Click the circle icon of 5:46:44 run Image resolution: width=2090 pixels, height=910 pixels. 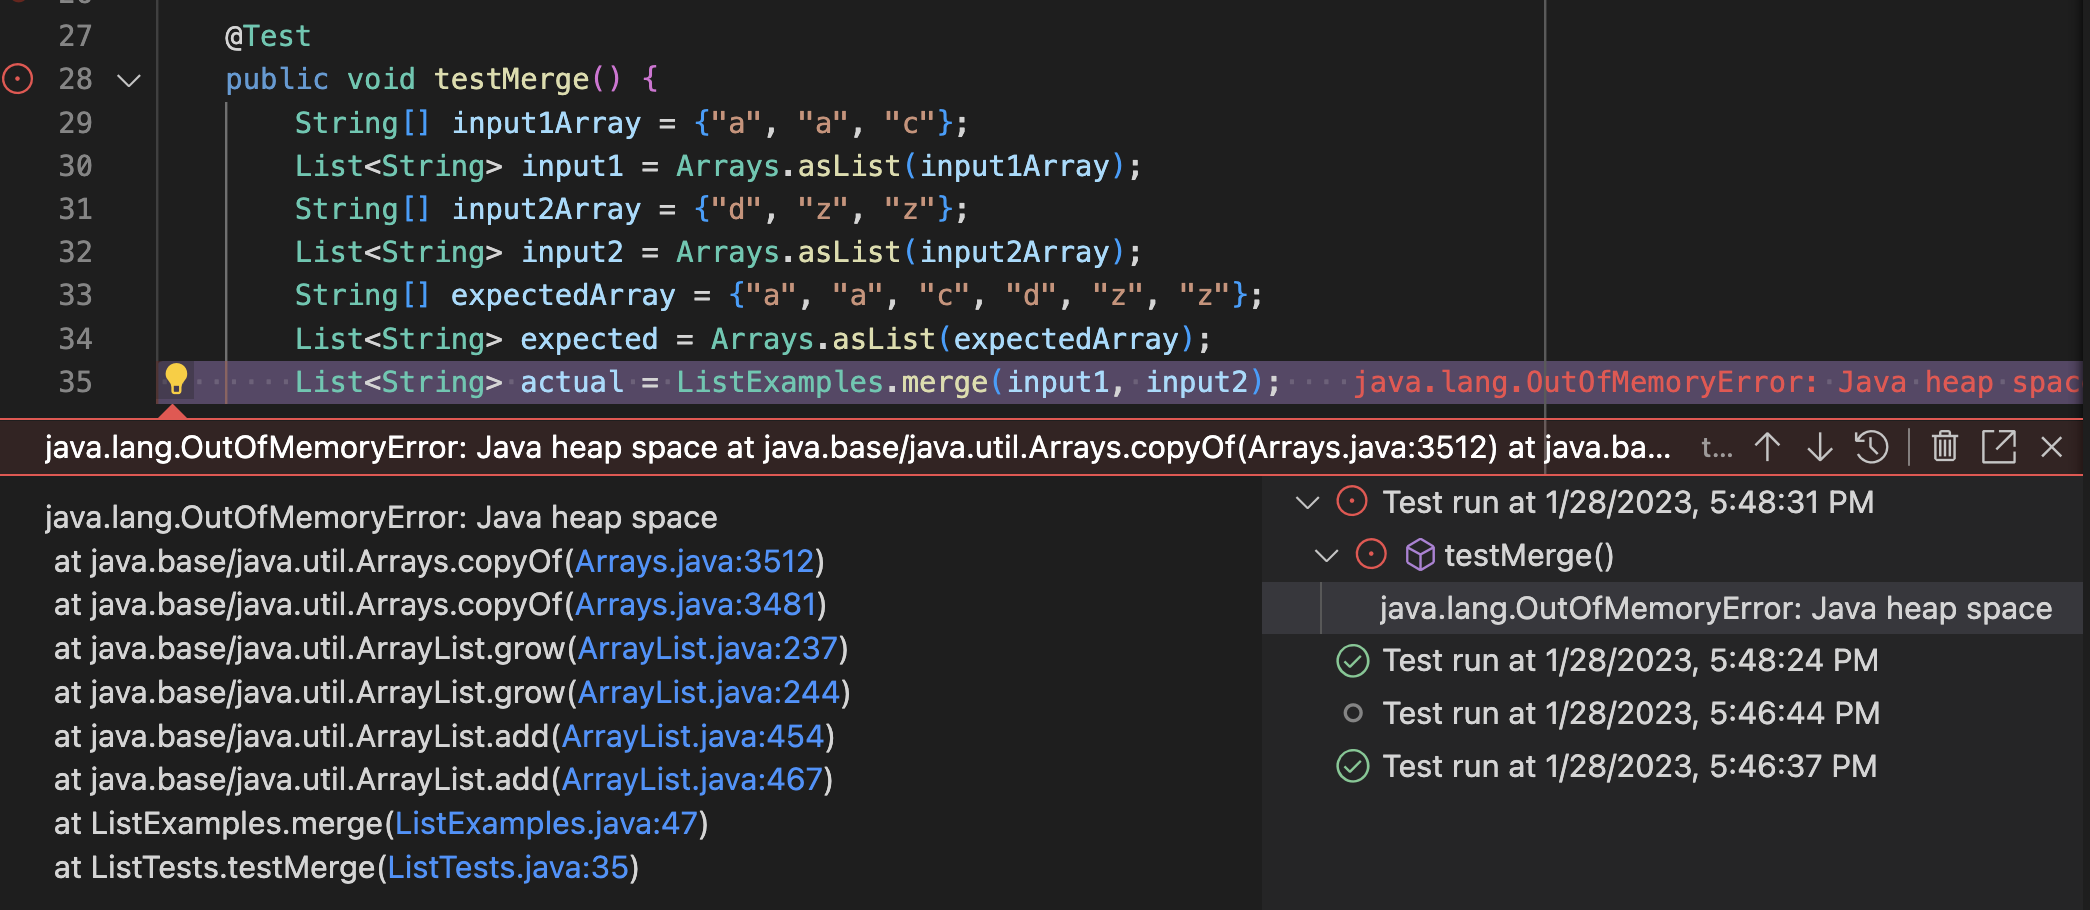click(x=1353, y=713)
